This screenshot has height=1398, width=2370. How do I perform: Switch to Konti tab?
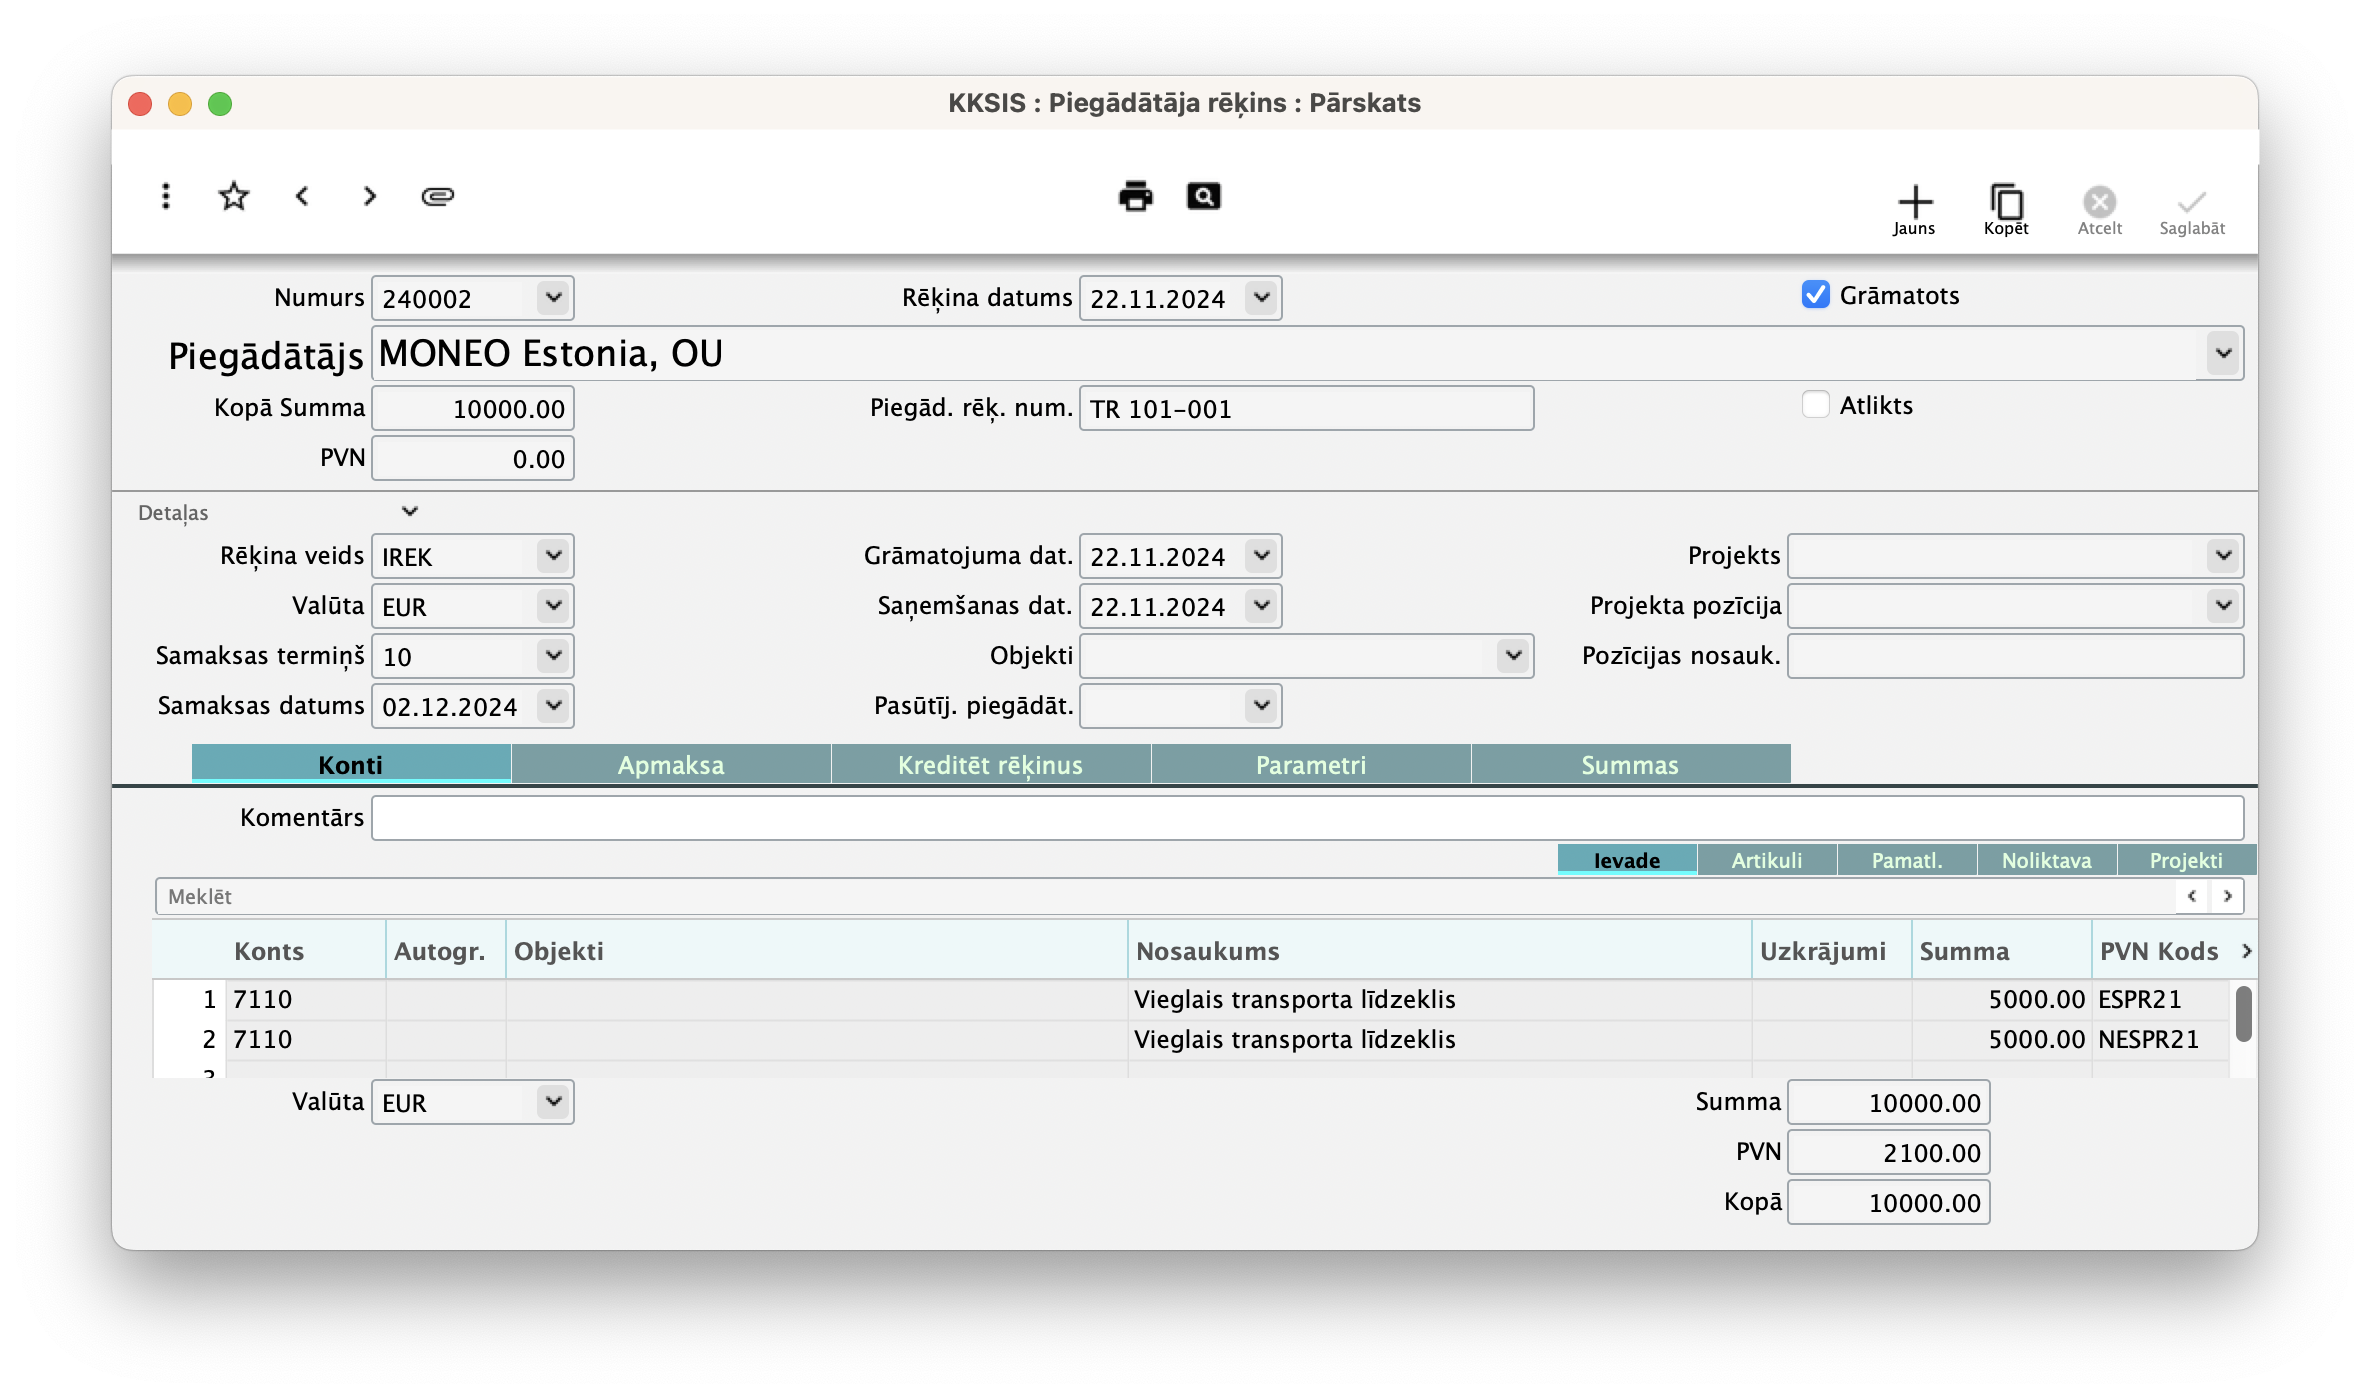(x=351, y=764)
